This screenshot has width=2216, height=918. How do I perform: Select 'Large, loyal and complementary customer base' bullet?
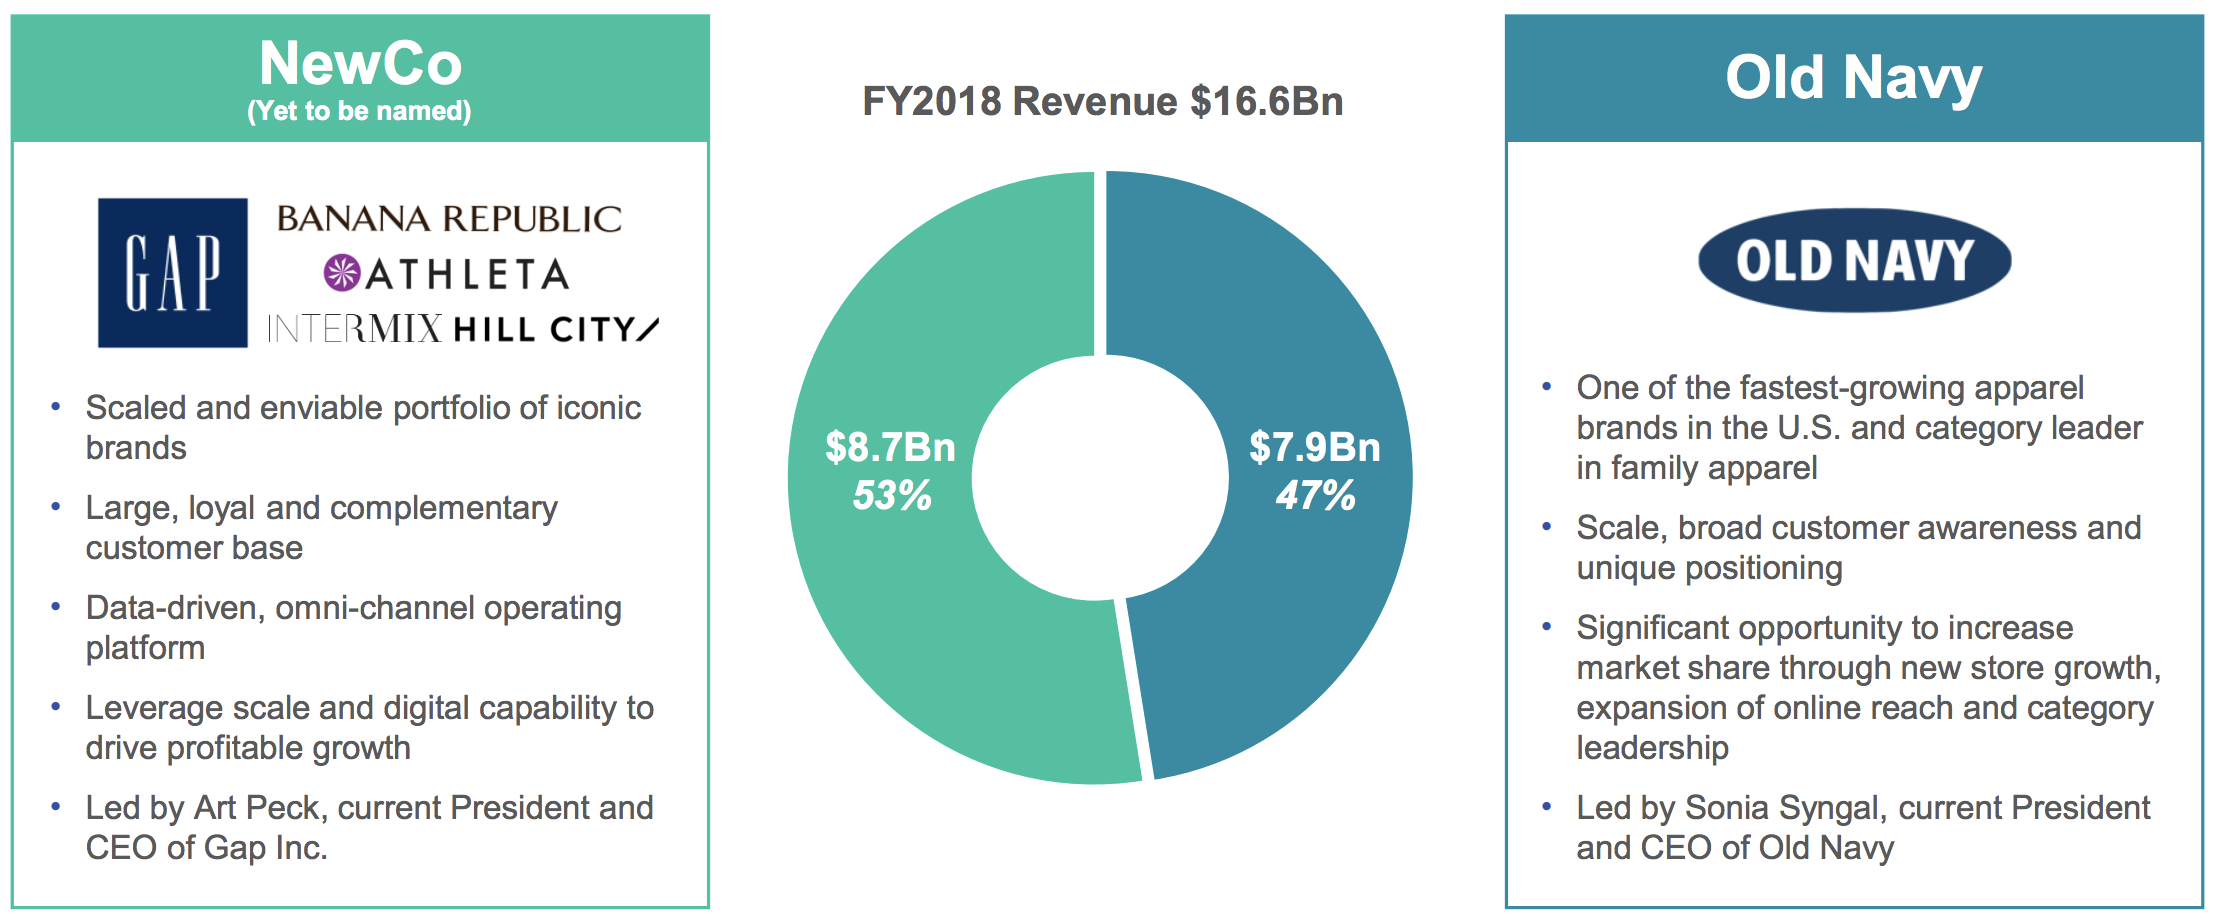tap(321, 527)
